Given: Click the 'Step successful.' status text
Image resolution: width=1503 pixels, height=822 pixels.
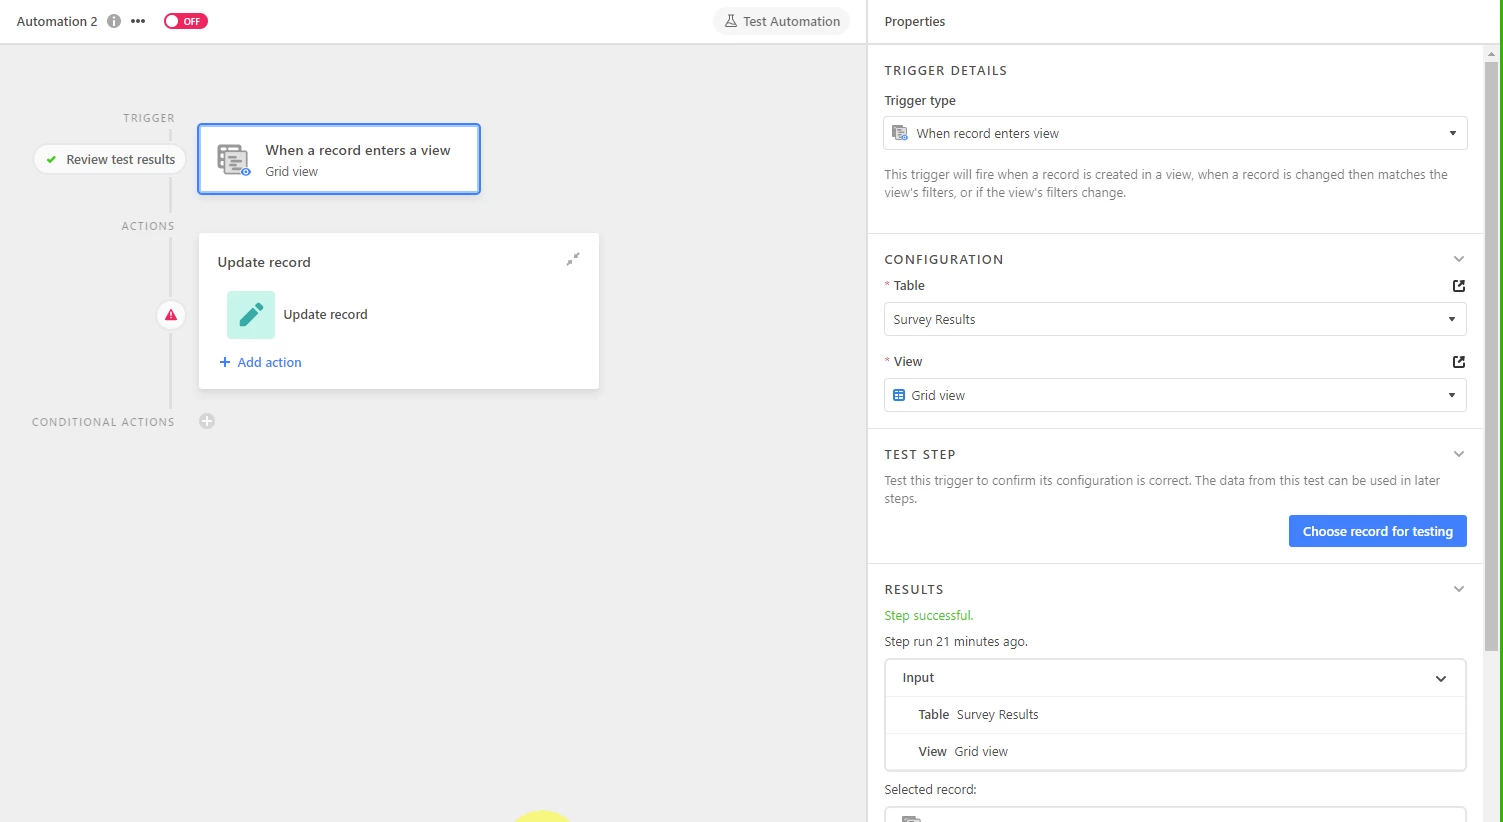Looking at the screenshot, I should [x=928, y=615].
